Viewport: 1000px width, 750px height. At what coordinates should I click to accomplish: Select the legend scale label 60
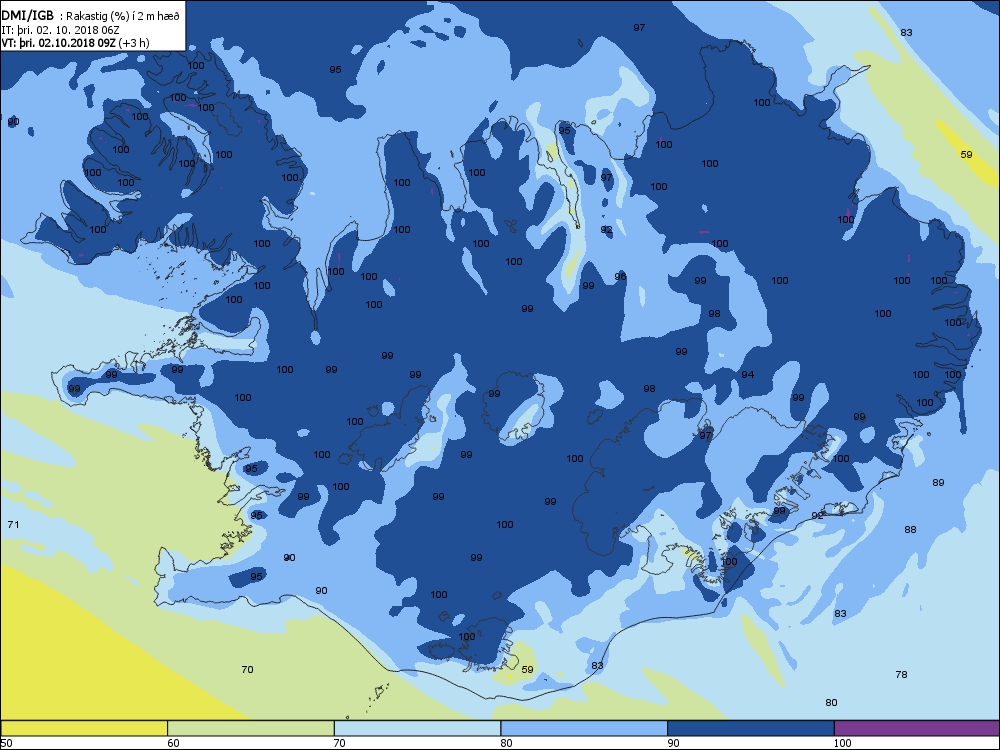[173, 743]
